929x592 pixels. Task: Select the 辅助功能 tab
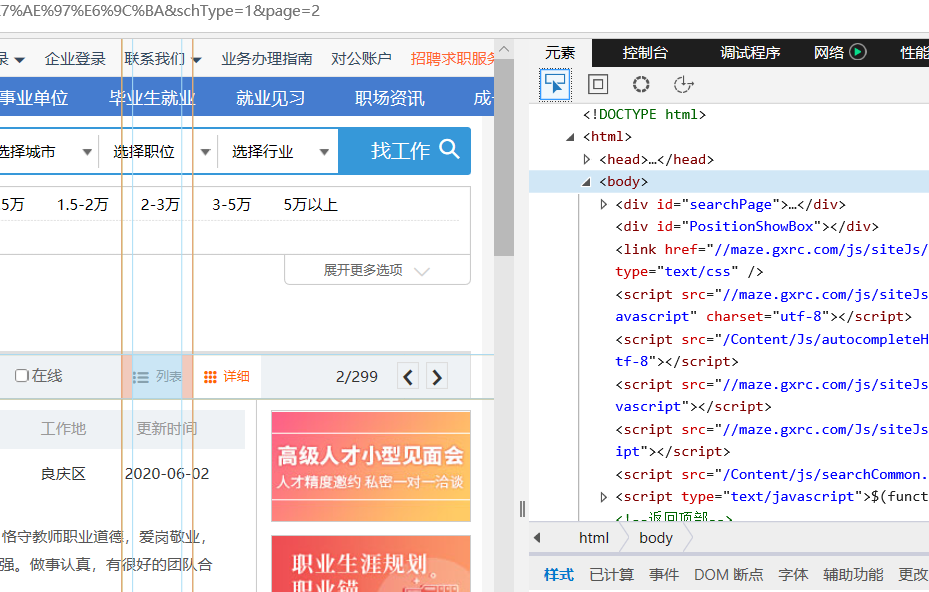pyautogui.click(x=853, y=575)
